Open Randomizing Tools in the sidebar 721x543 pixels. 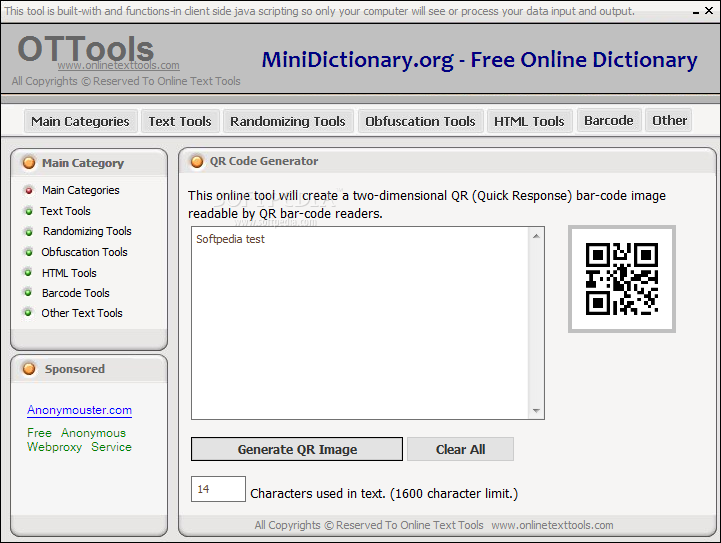point(87,231)
